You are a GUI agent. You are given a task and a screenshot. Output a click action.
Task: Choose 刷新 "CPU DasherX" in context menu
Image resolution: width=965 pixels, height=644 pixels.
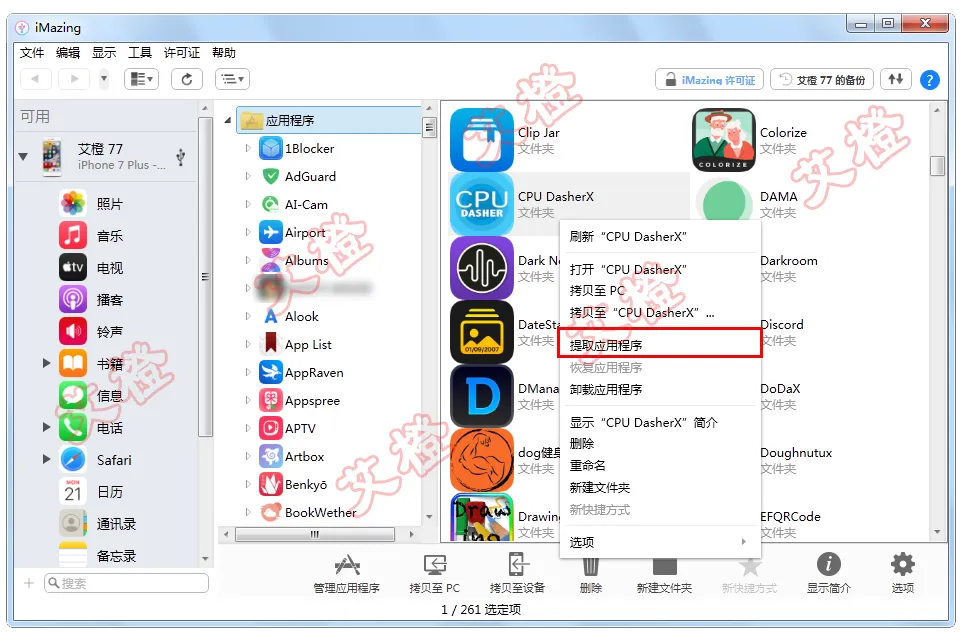(x=659, y=236)
